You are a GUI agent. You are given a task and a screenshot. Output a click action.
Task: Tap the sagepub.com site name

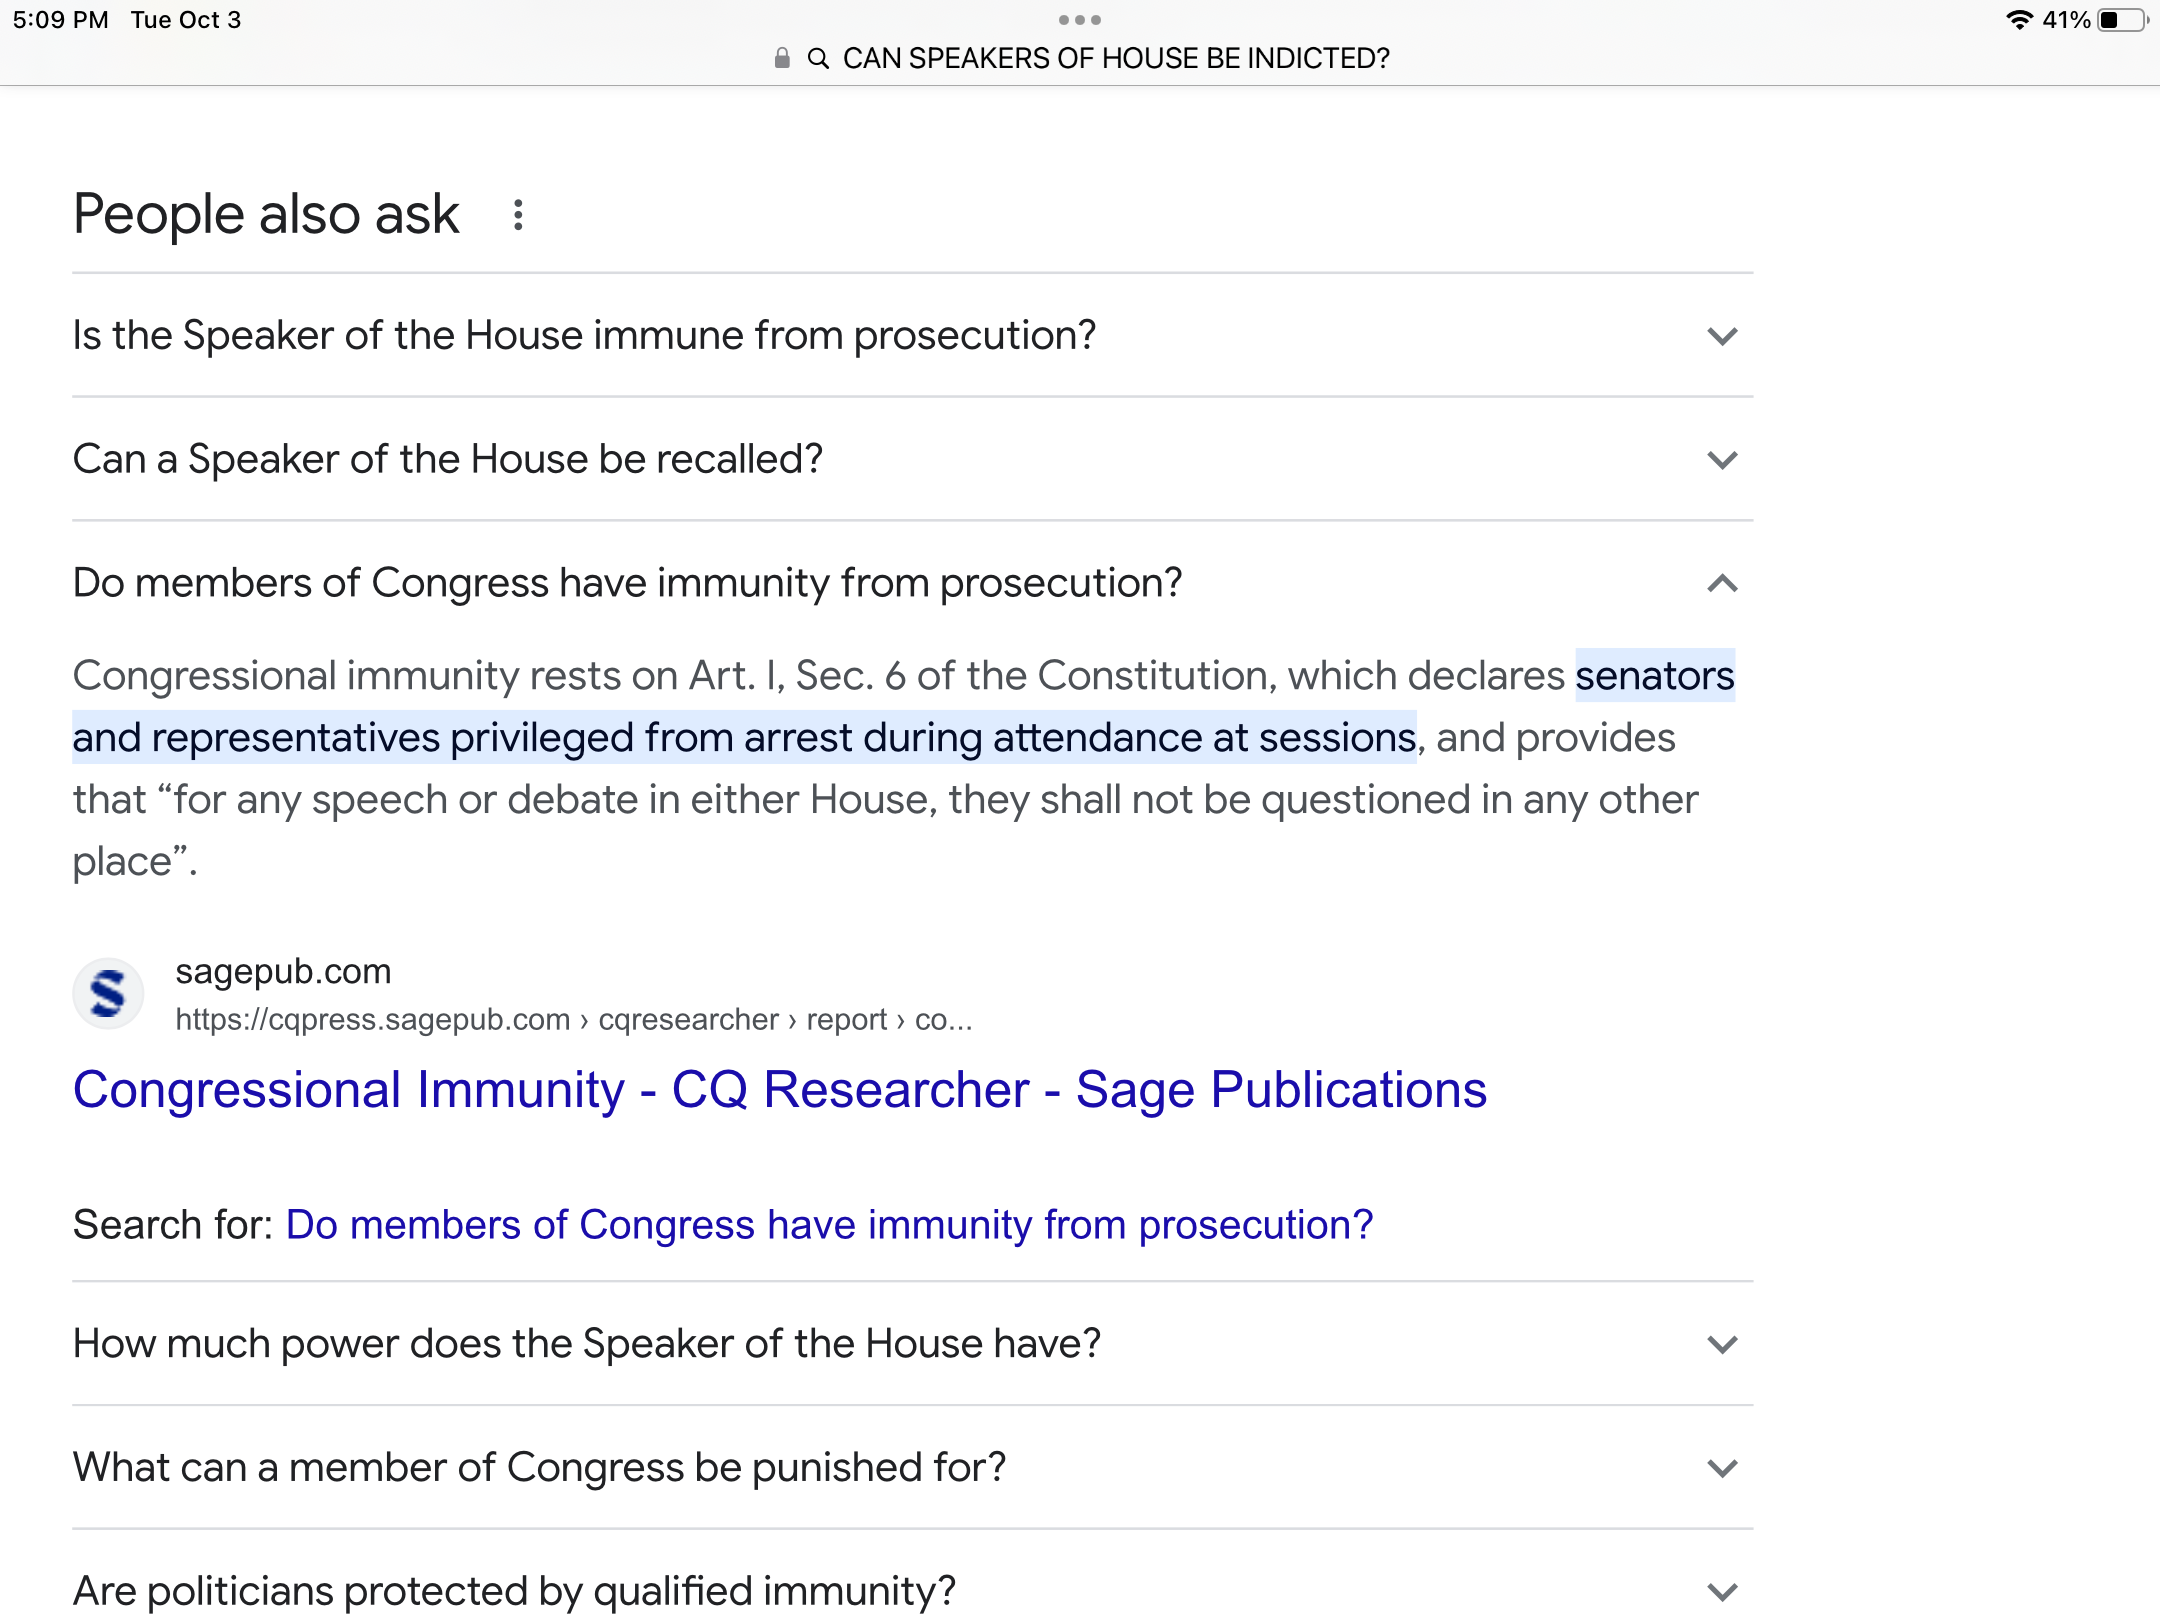tap(283, 971)
